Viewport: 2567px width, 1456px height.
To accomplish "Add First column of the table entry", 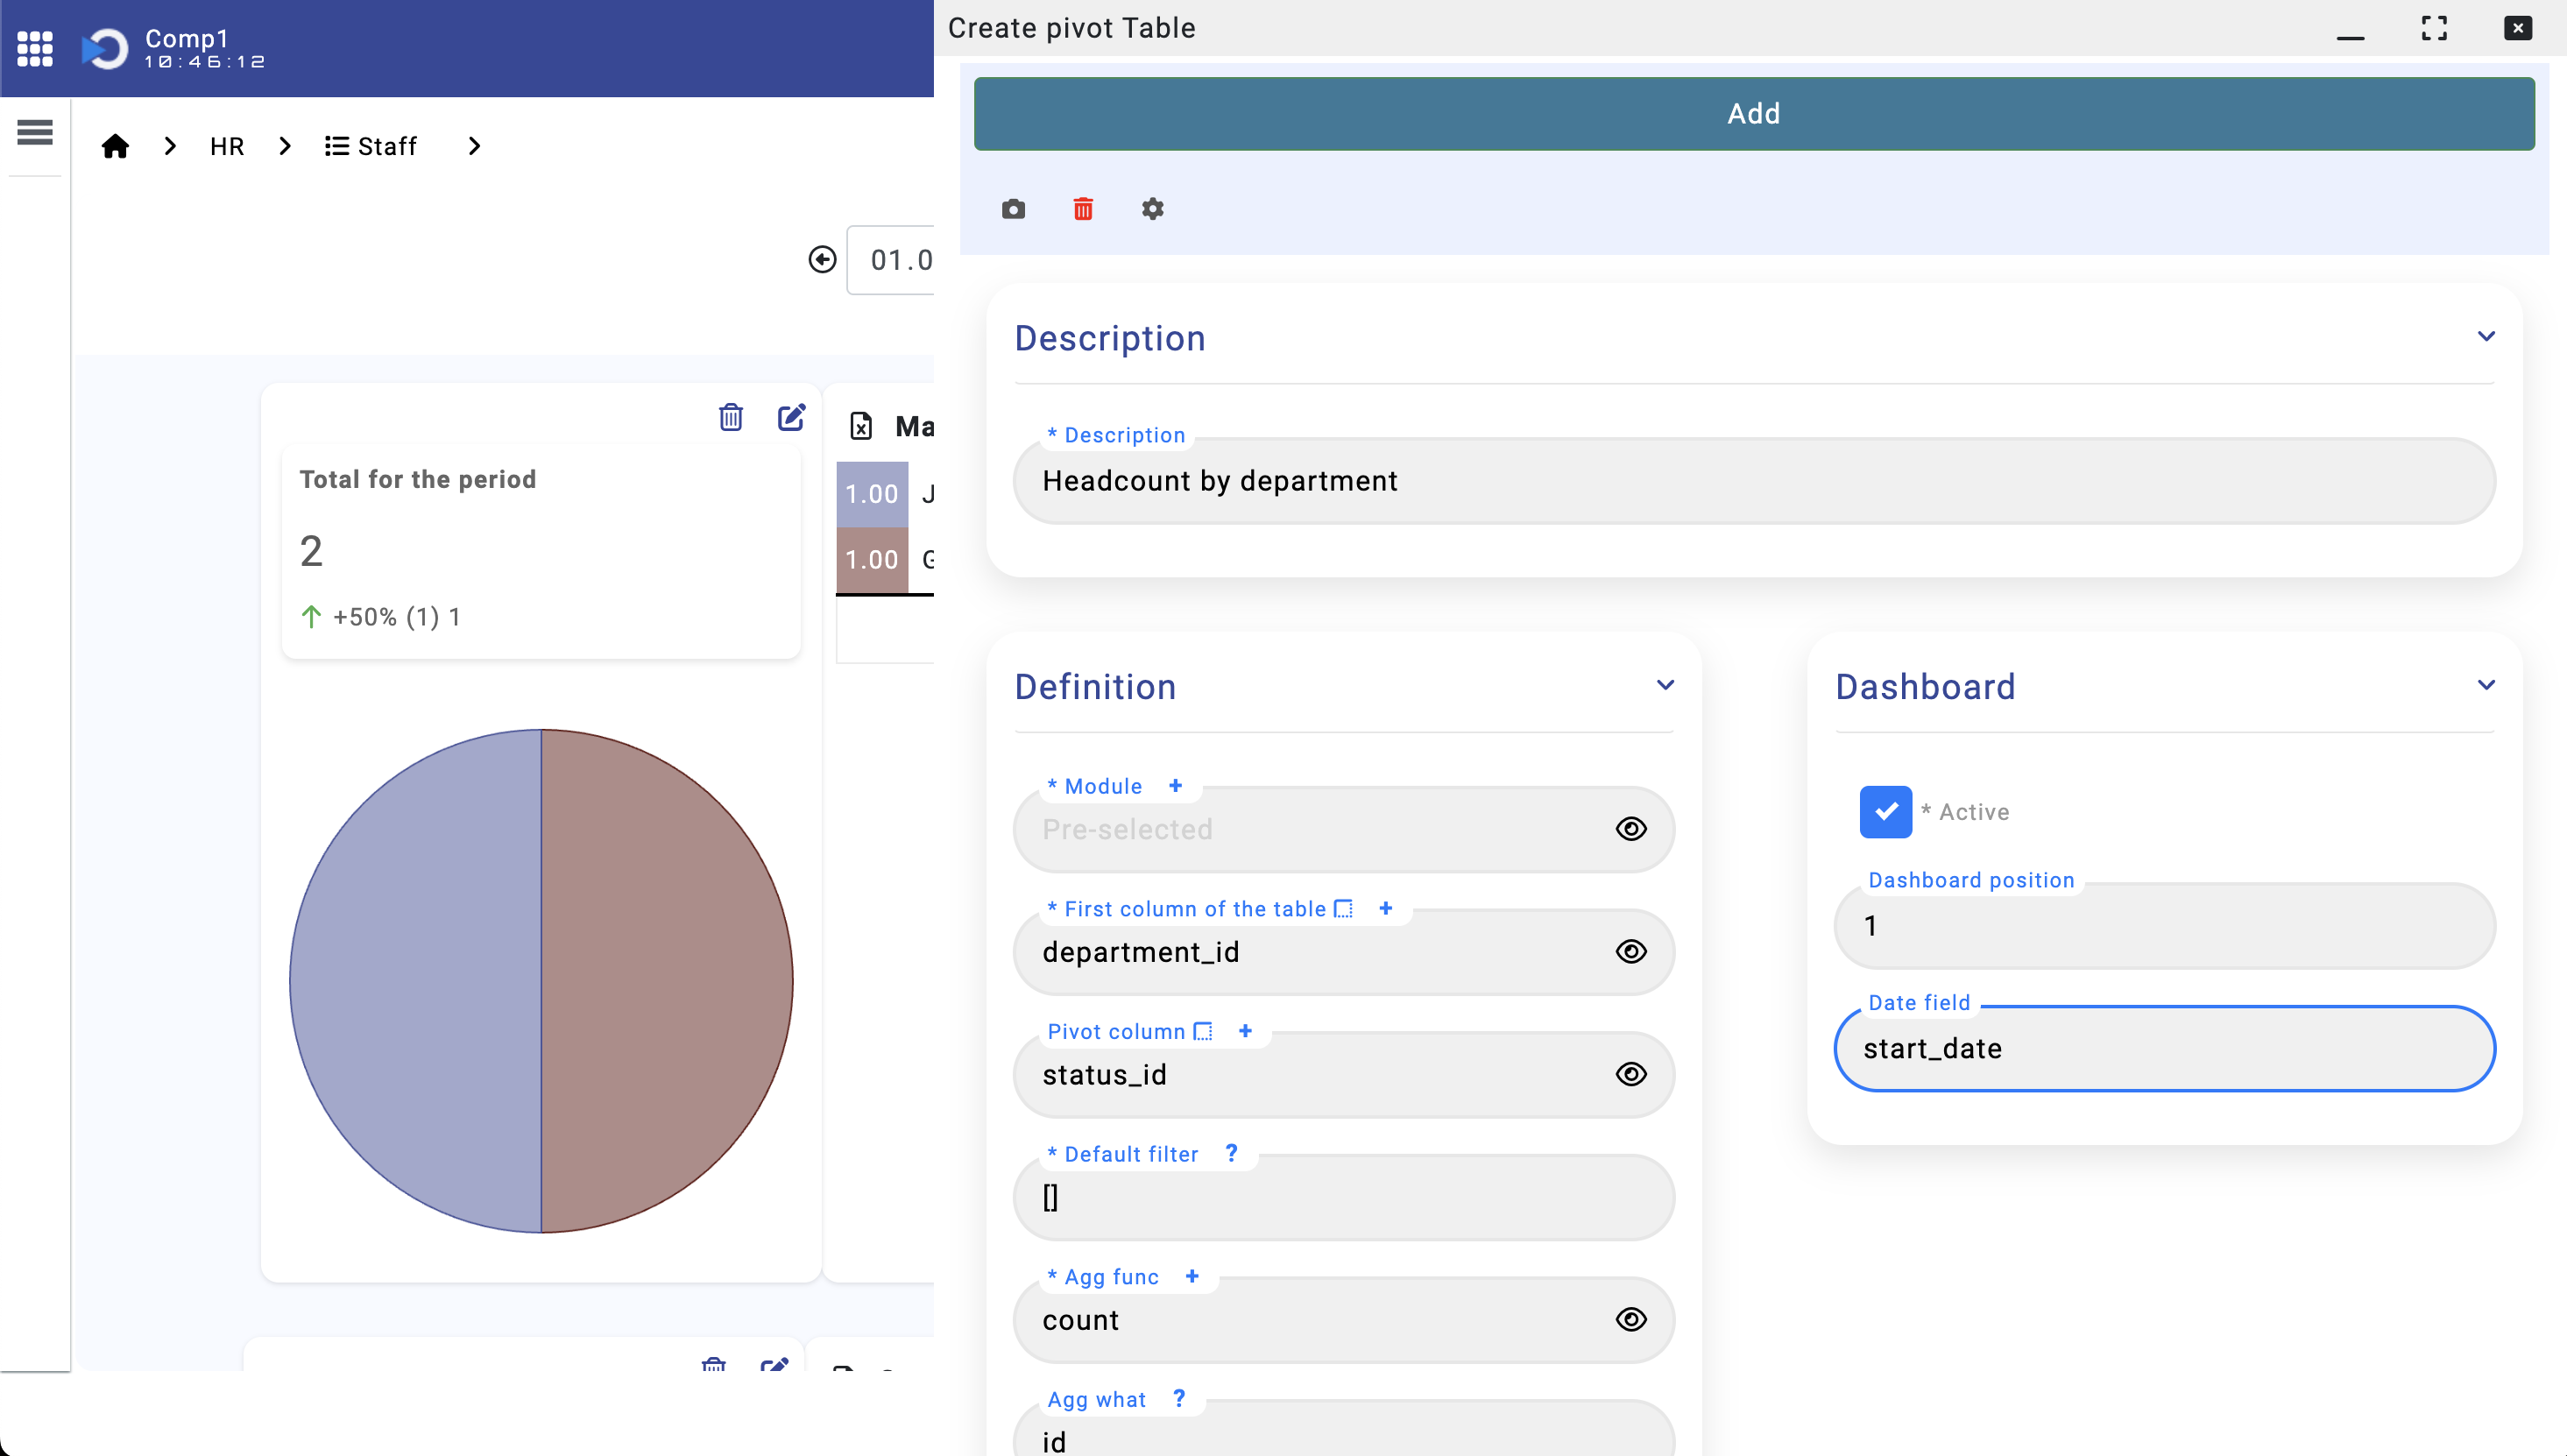I will tap(1386, 909).
